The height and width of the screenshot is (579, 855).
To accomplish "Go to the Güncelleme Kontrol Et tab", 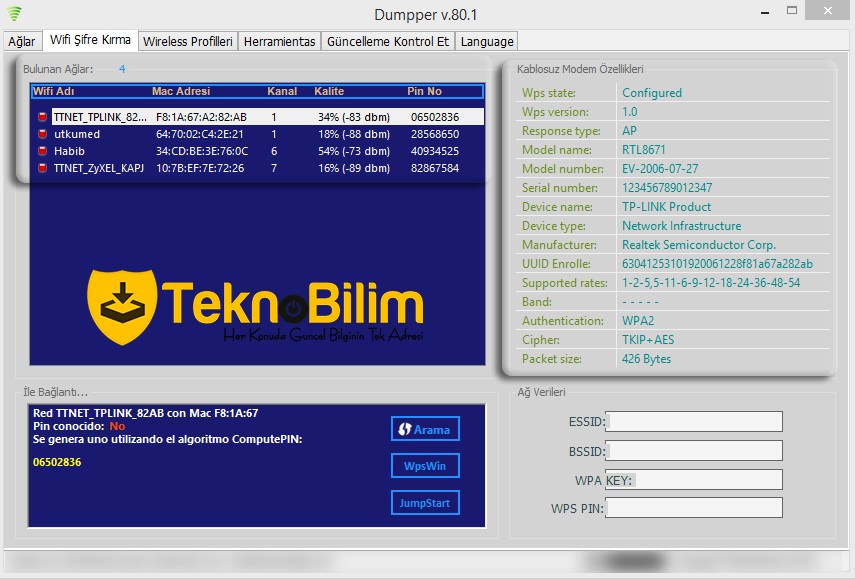I will coord(388,42).
